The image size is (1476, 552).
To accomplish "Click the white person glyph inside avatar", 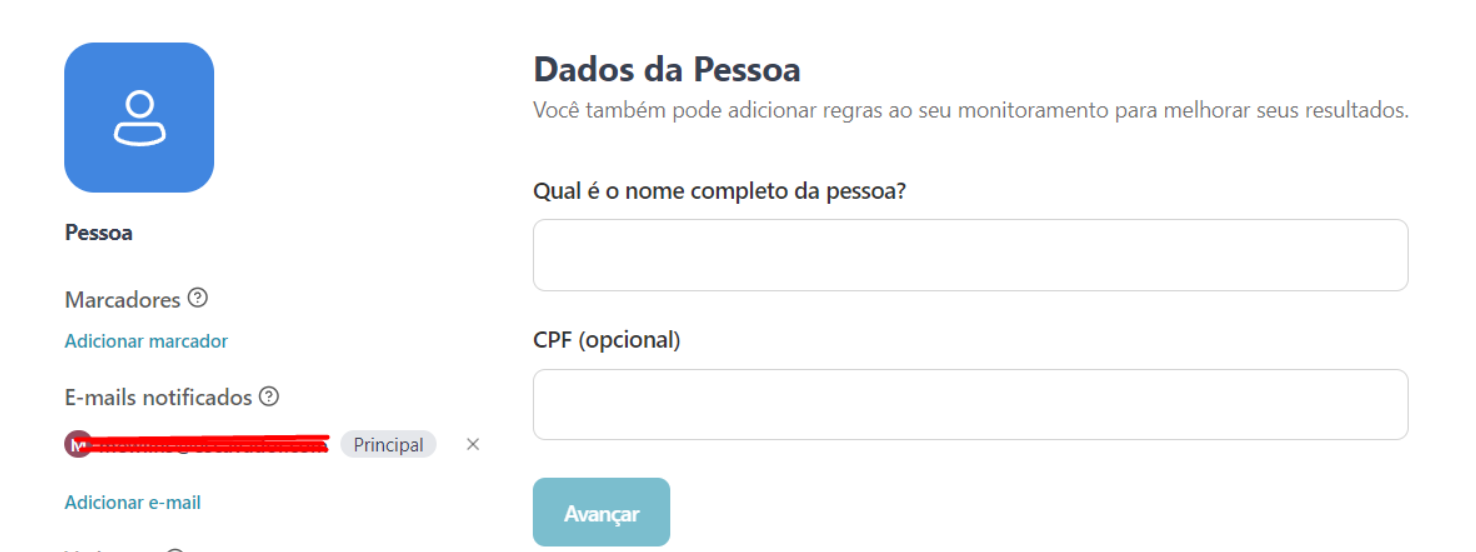I will point(139,118).
